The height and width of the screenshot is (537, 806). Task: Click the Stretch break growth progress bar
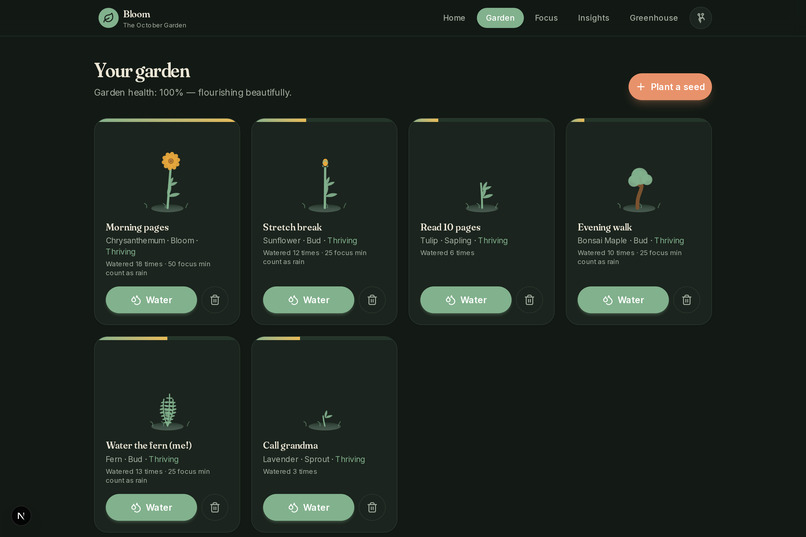(x=324, y=121)
